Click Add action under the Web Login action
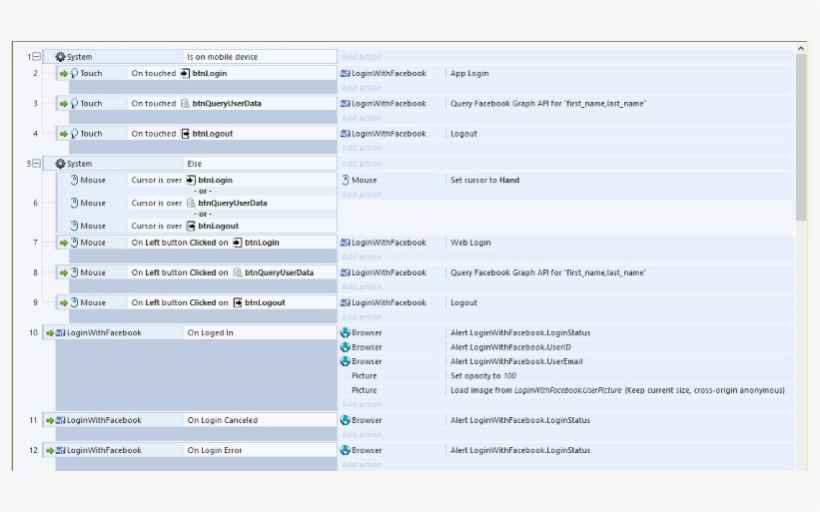 click(362, 257)
